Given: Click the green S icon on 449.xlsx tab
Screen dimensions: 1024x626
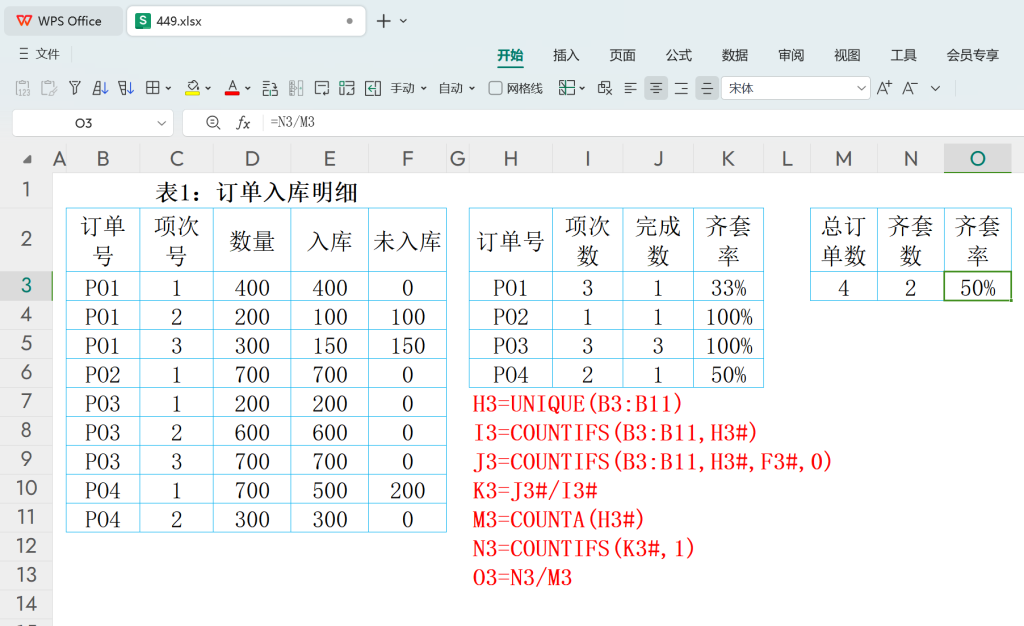Looking at the screenshot, I should click(x=142, y=21).
